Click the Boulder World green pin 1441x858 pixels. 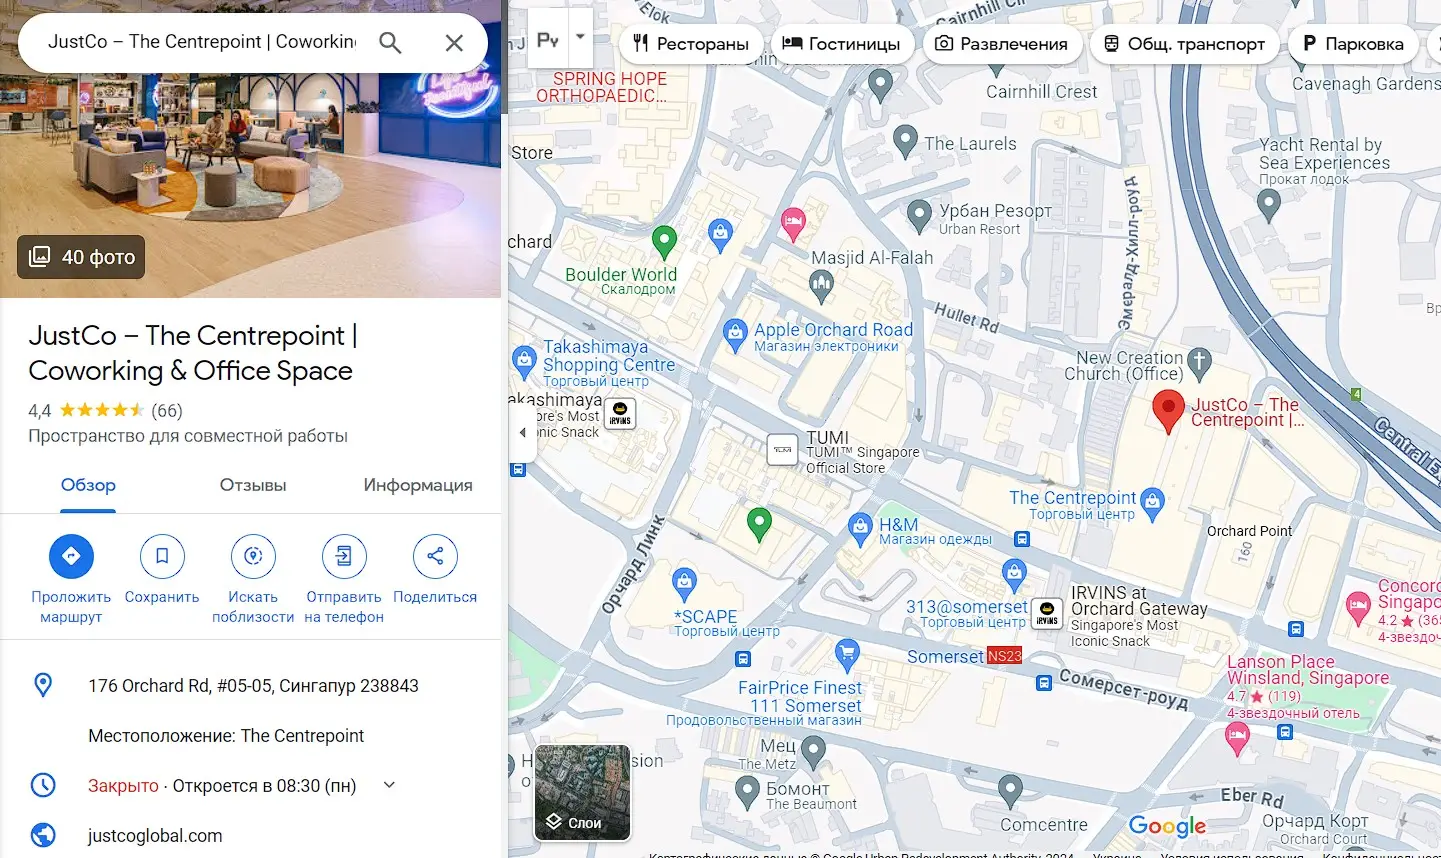click(x=664, y=241)
